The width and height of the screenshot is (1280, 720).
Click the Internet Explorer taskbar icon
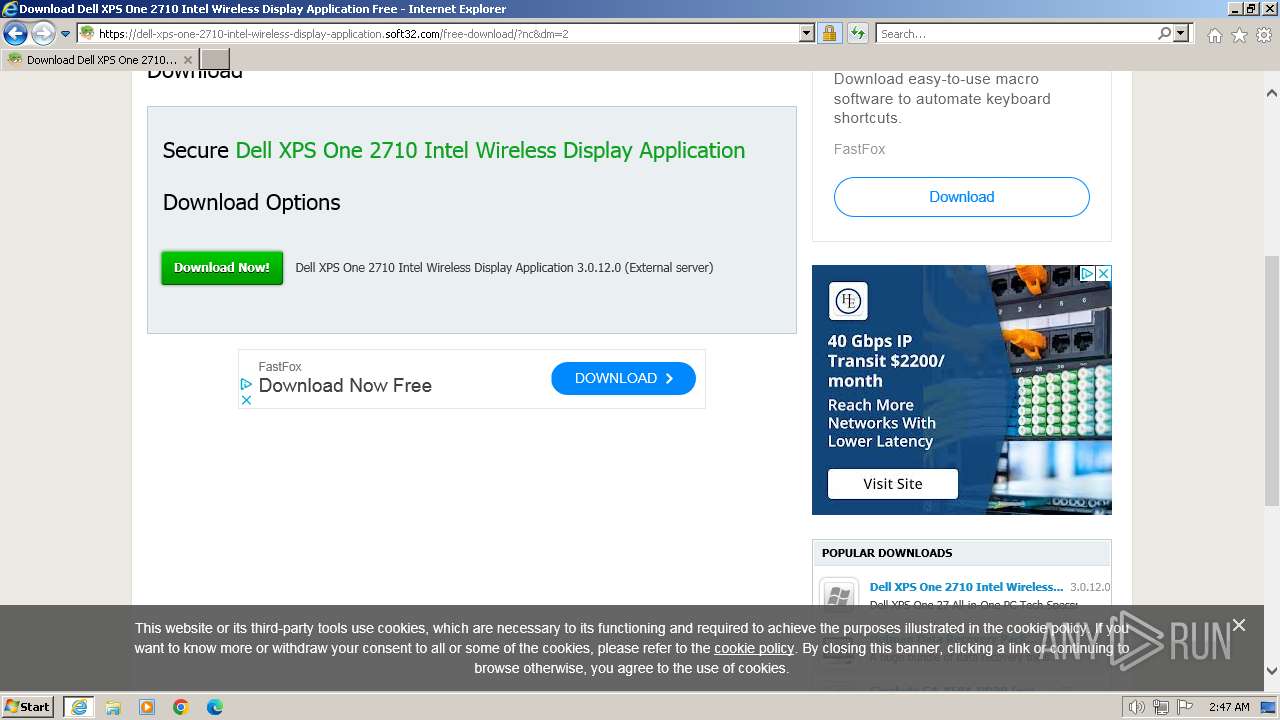78,707
